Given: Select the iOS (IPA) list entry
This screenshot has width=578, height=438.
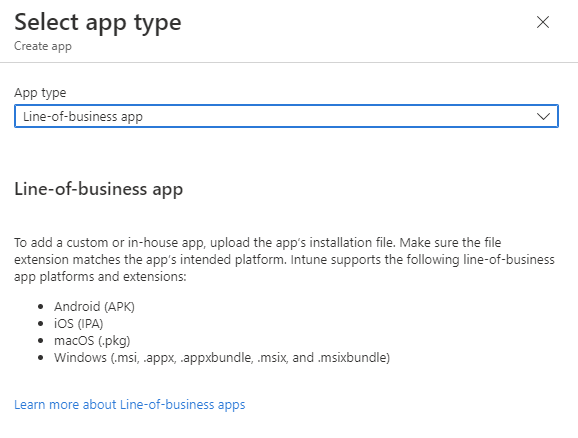Looking at the screenshot, I should (79, 324).
